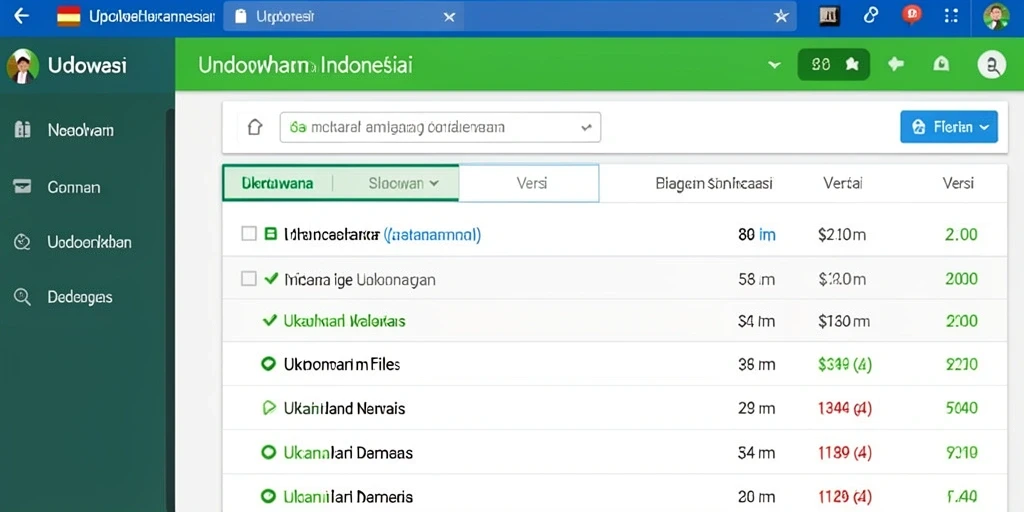Screen dimensions: 1024x512
Task: Click the header pin icon
Action: pyautogui.click(x=895, y=63)
